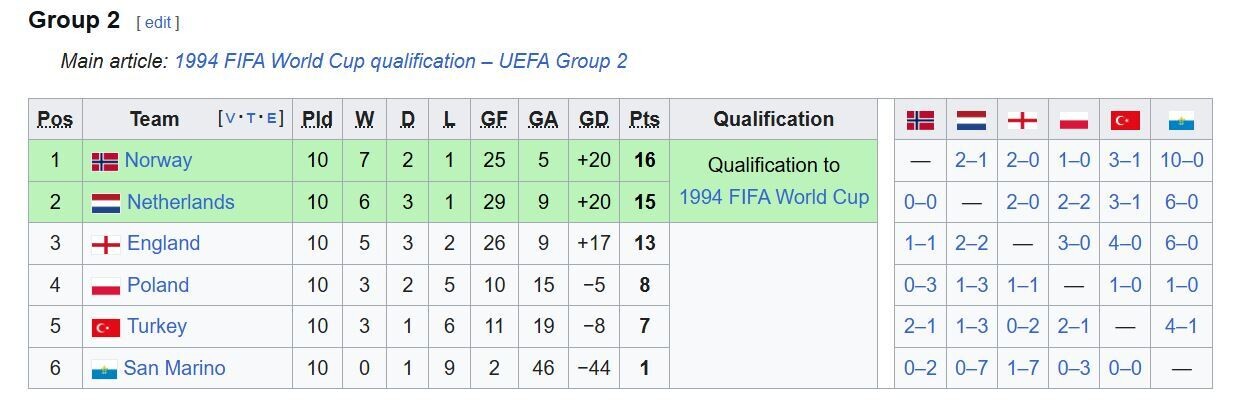1240x406 pixels.
Task: Open the Netherlands team page link
Action: pyautogui.click(x=180, y=203)
